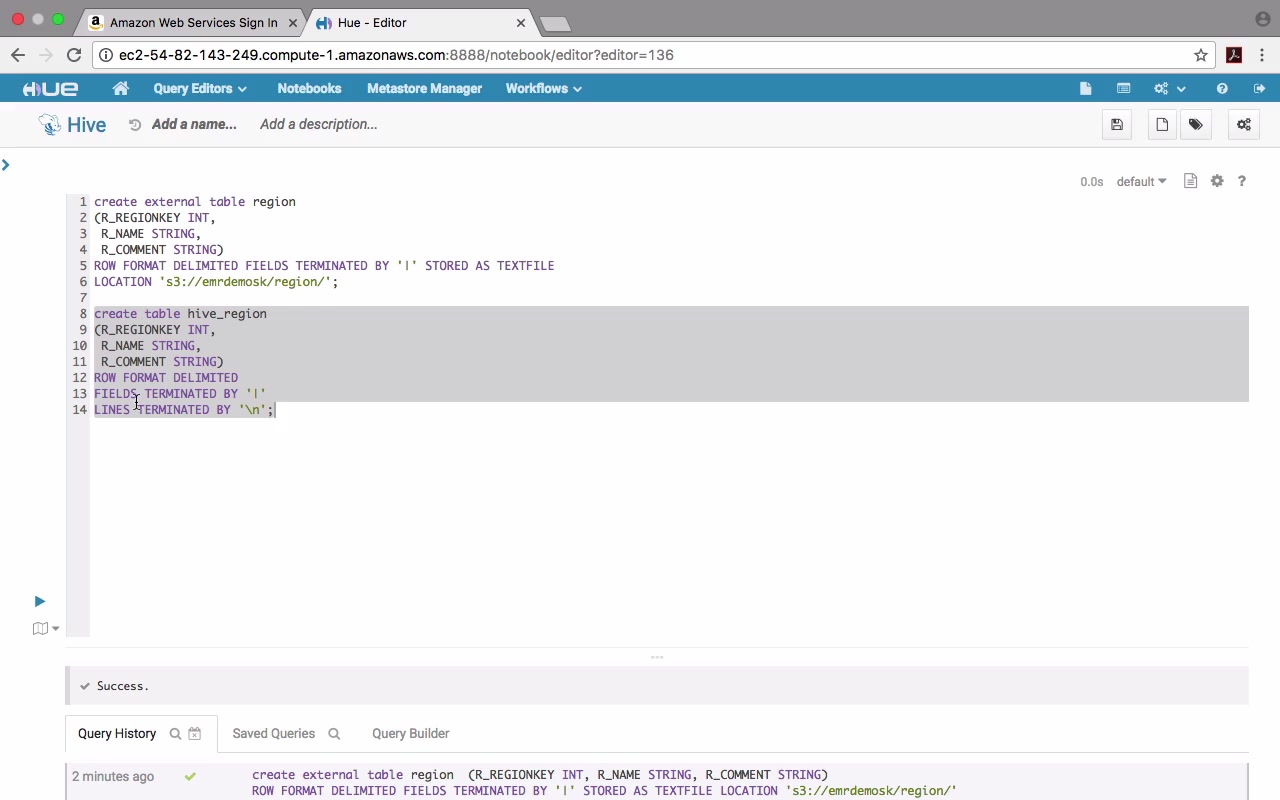Image resolution: width=1280 pixels, height=800 pixels.
Task: Click the Hive editor title
Action: coord(86,125)
